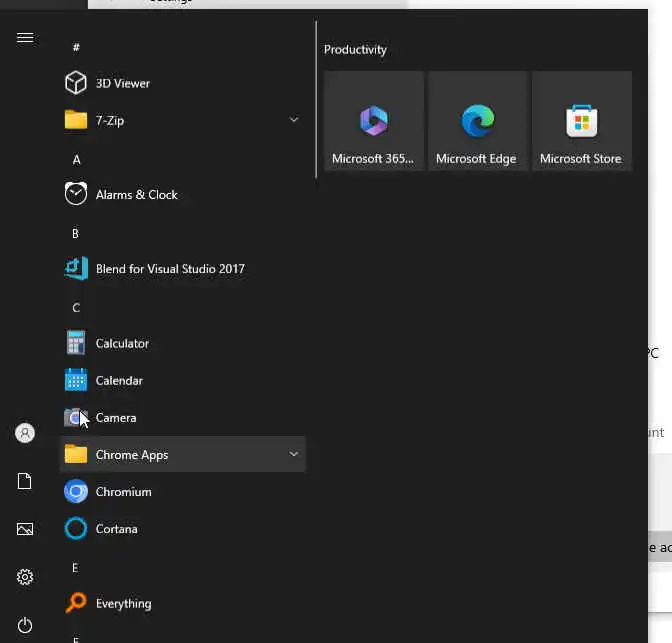Click 'Blend for Visual Studio 2017' text

[170, 269]
